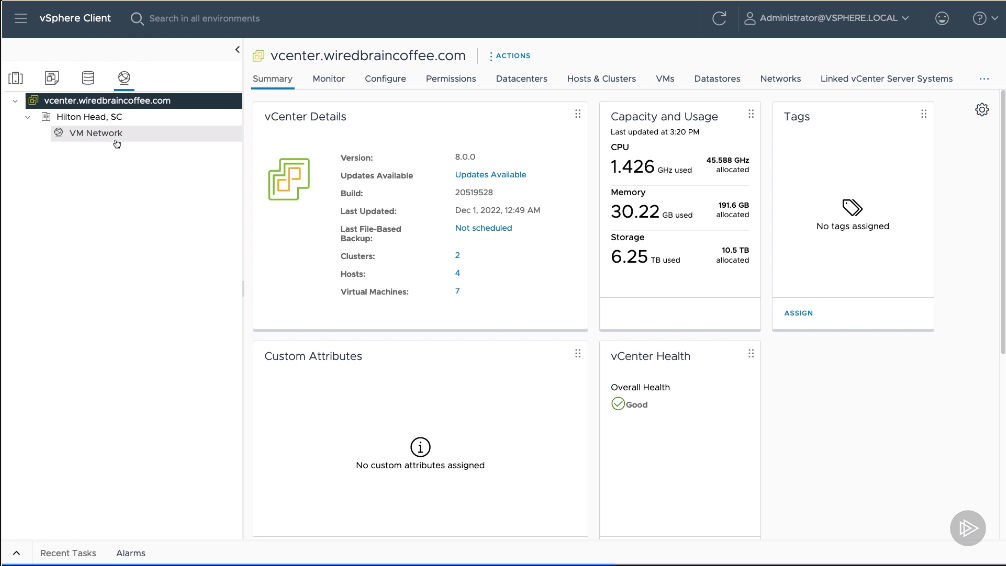This screenshot has width=1006, height=566.
Task: Open the feedback smiley icon
Action: click(941, 18)
